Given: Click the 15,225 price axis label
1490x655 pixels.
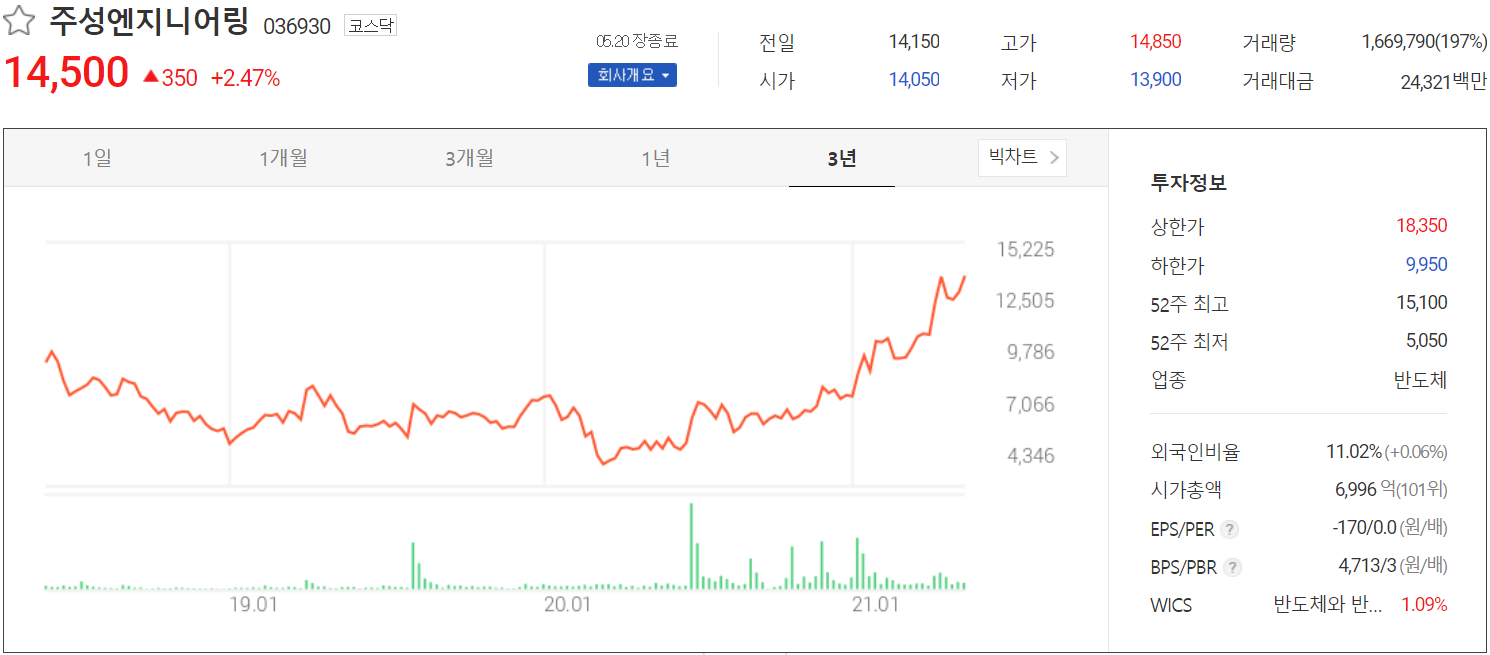Looking at the screenshot, I should [1025, 249].
